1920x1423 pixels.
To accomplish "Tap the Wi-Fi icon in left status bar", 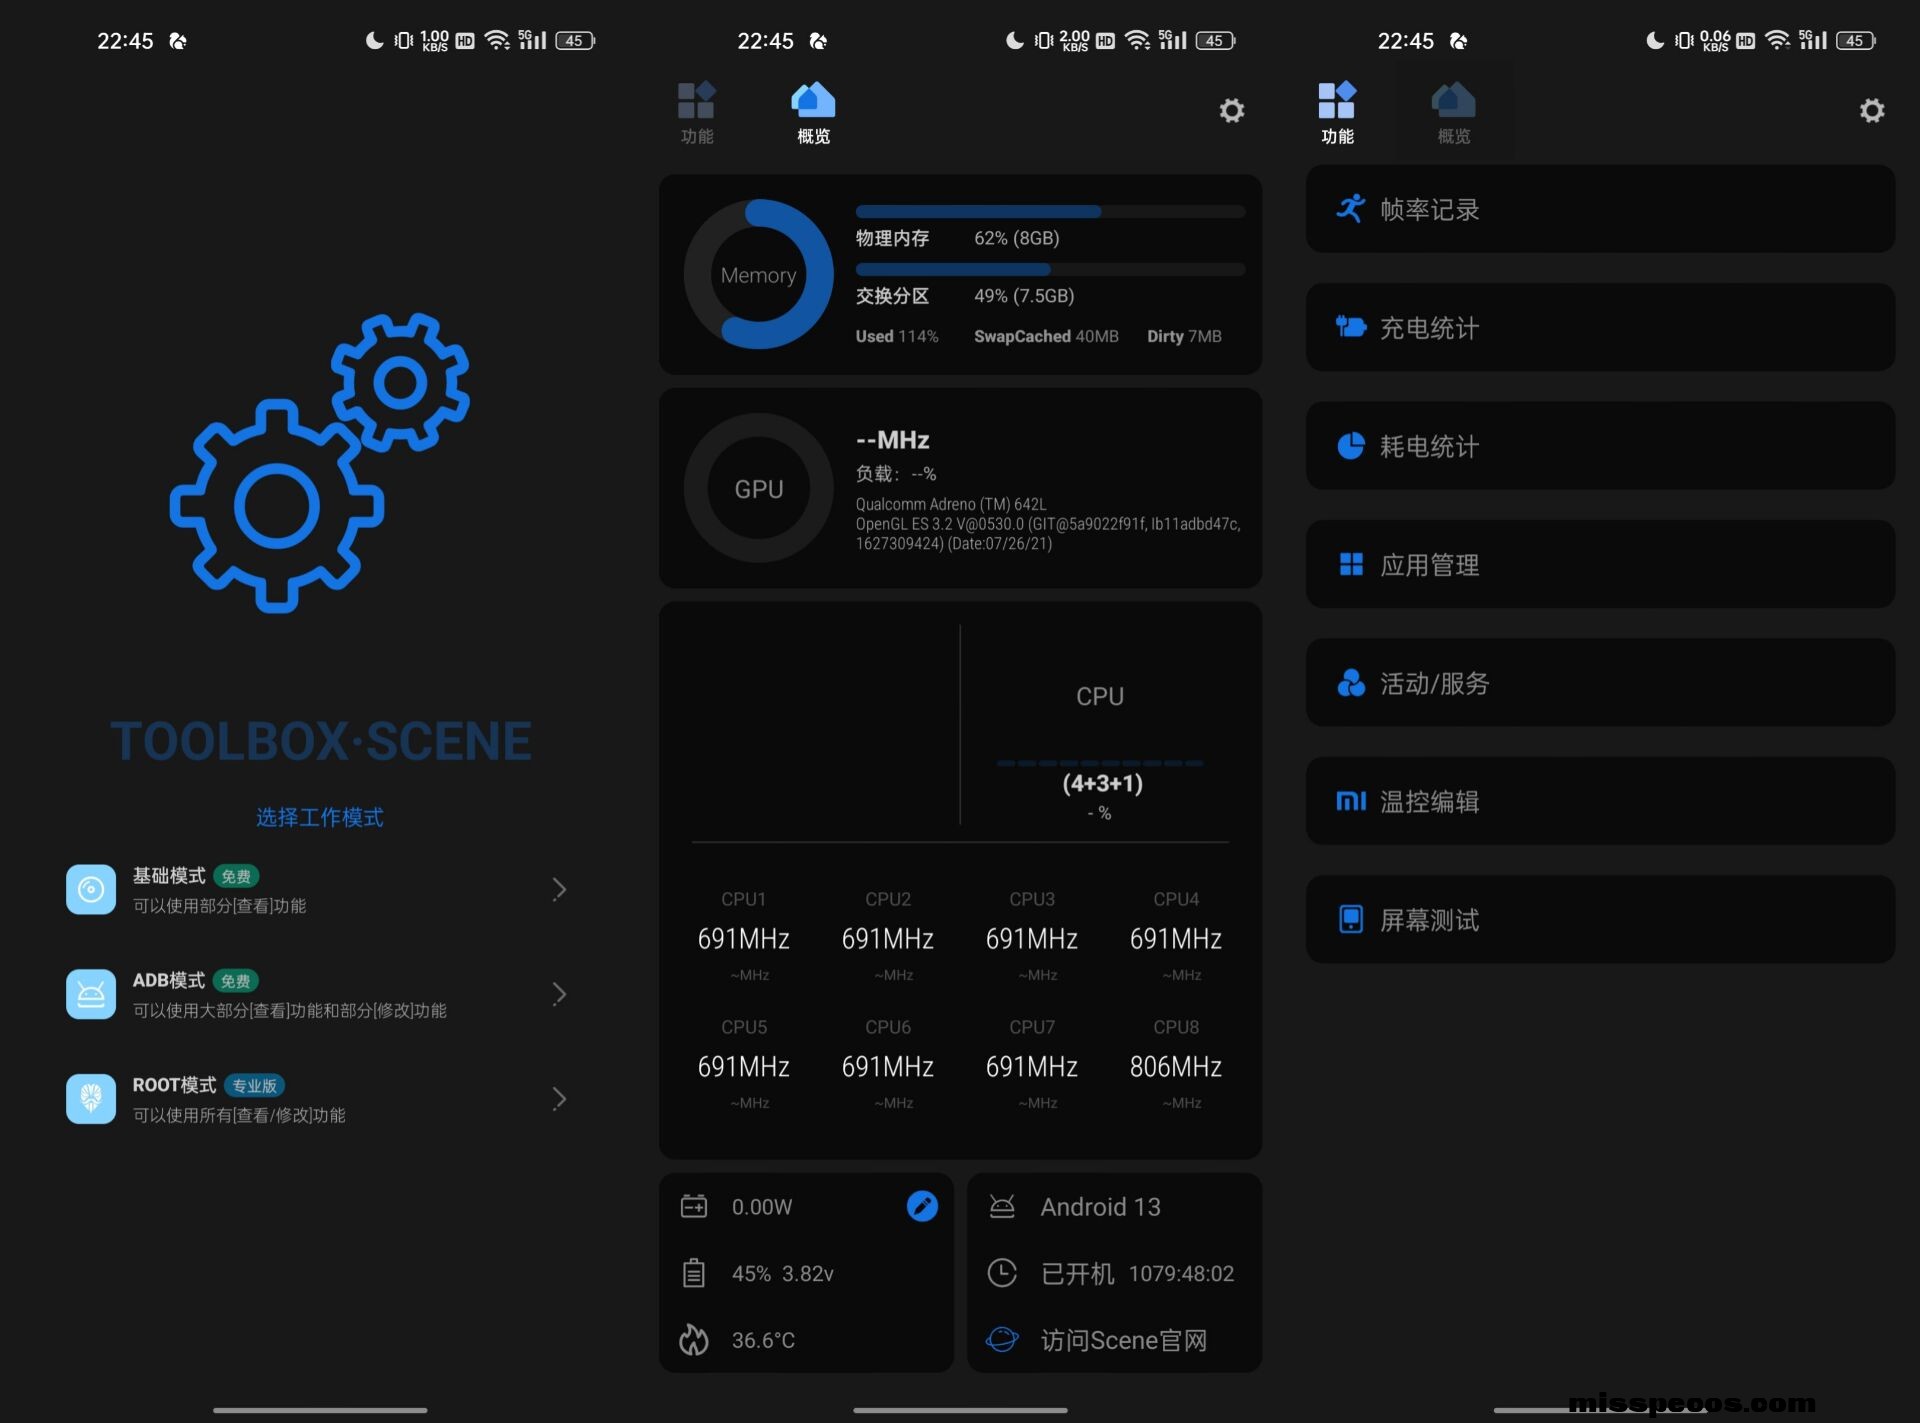I will [497, 40].
